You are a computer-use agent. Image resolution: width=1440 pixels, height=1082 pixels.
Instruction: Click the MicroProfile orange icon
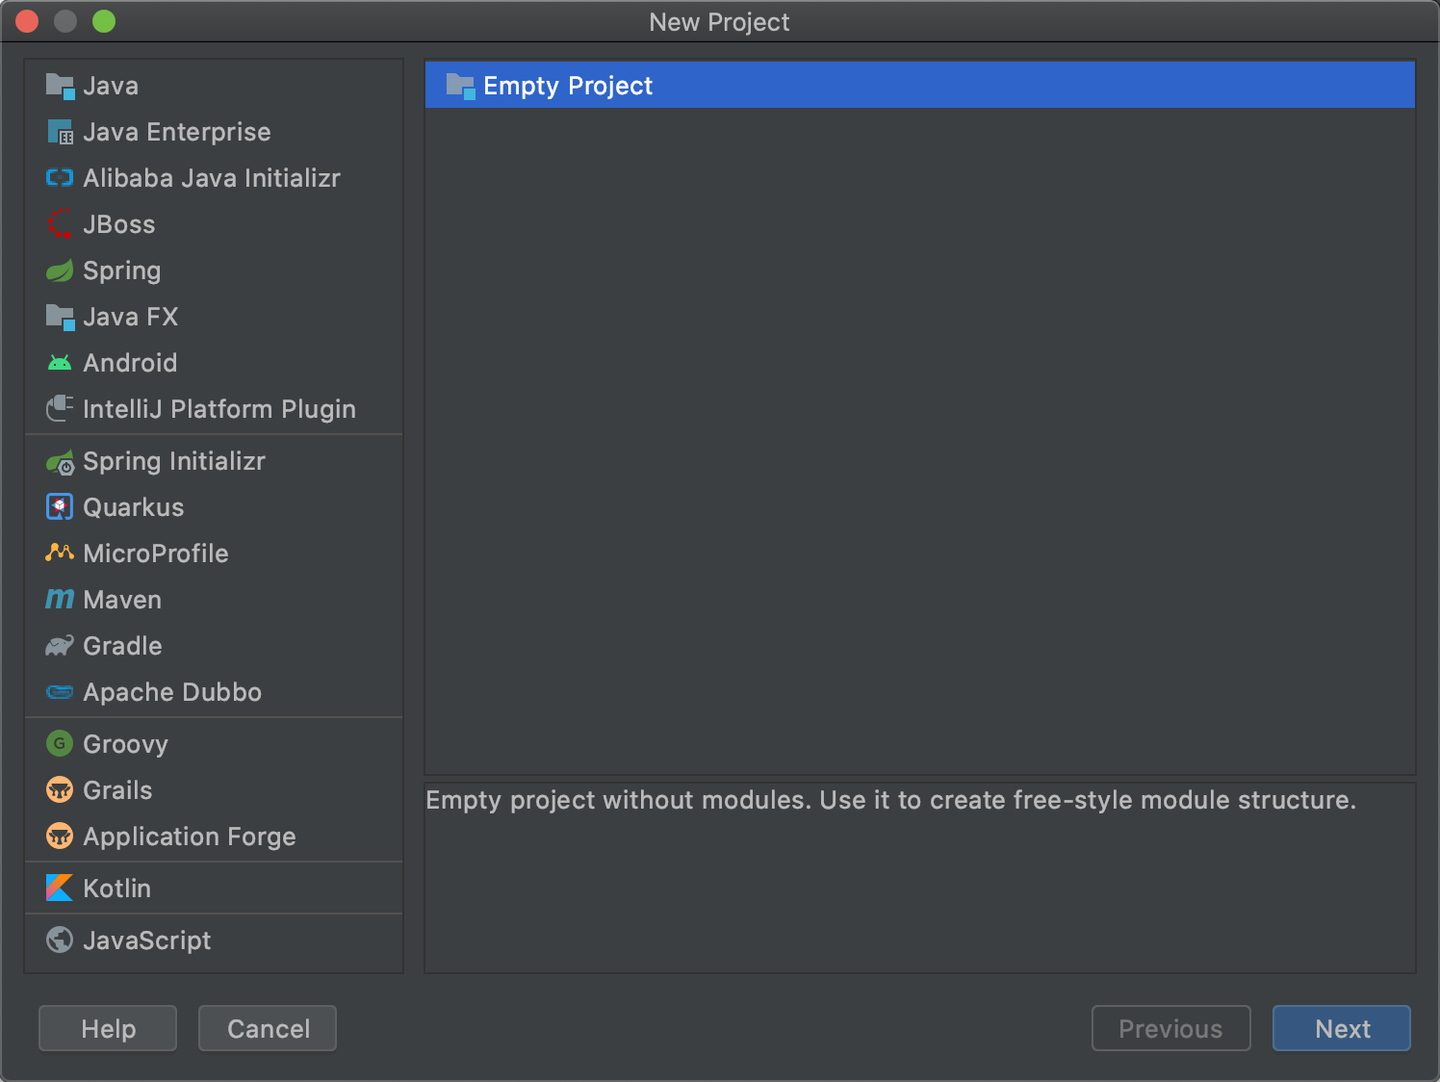click(60, 553)
